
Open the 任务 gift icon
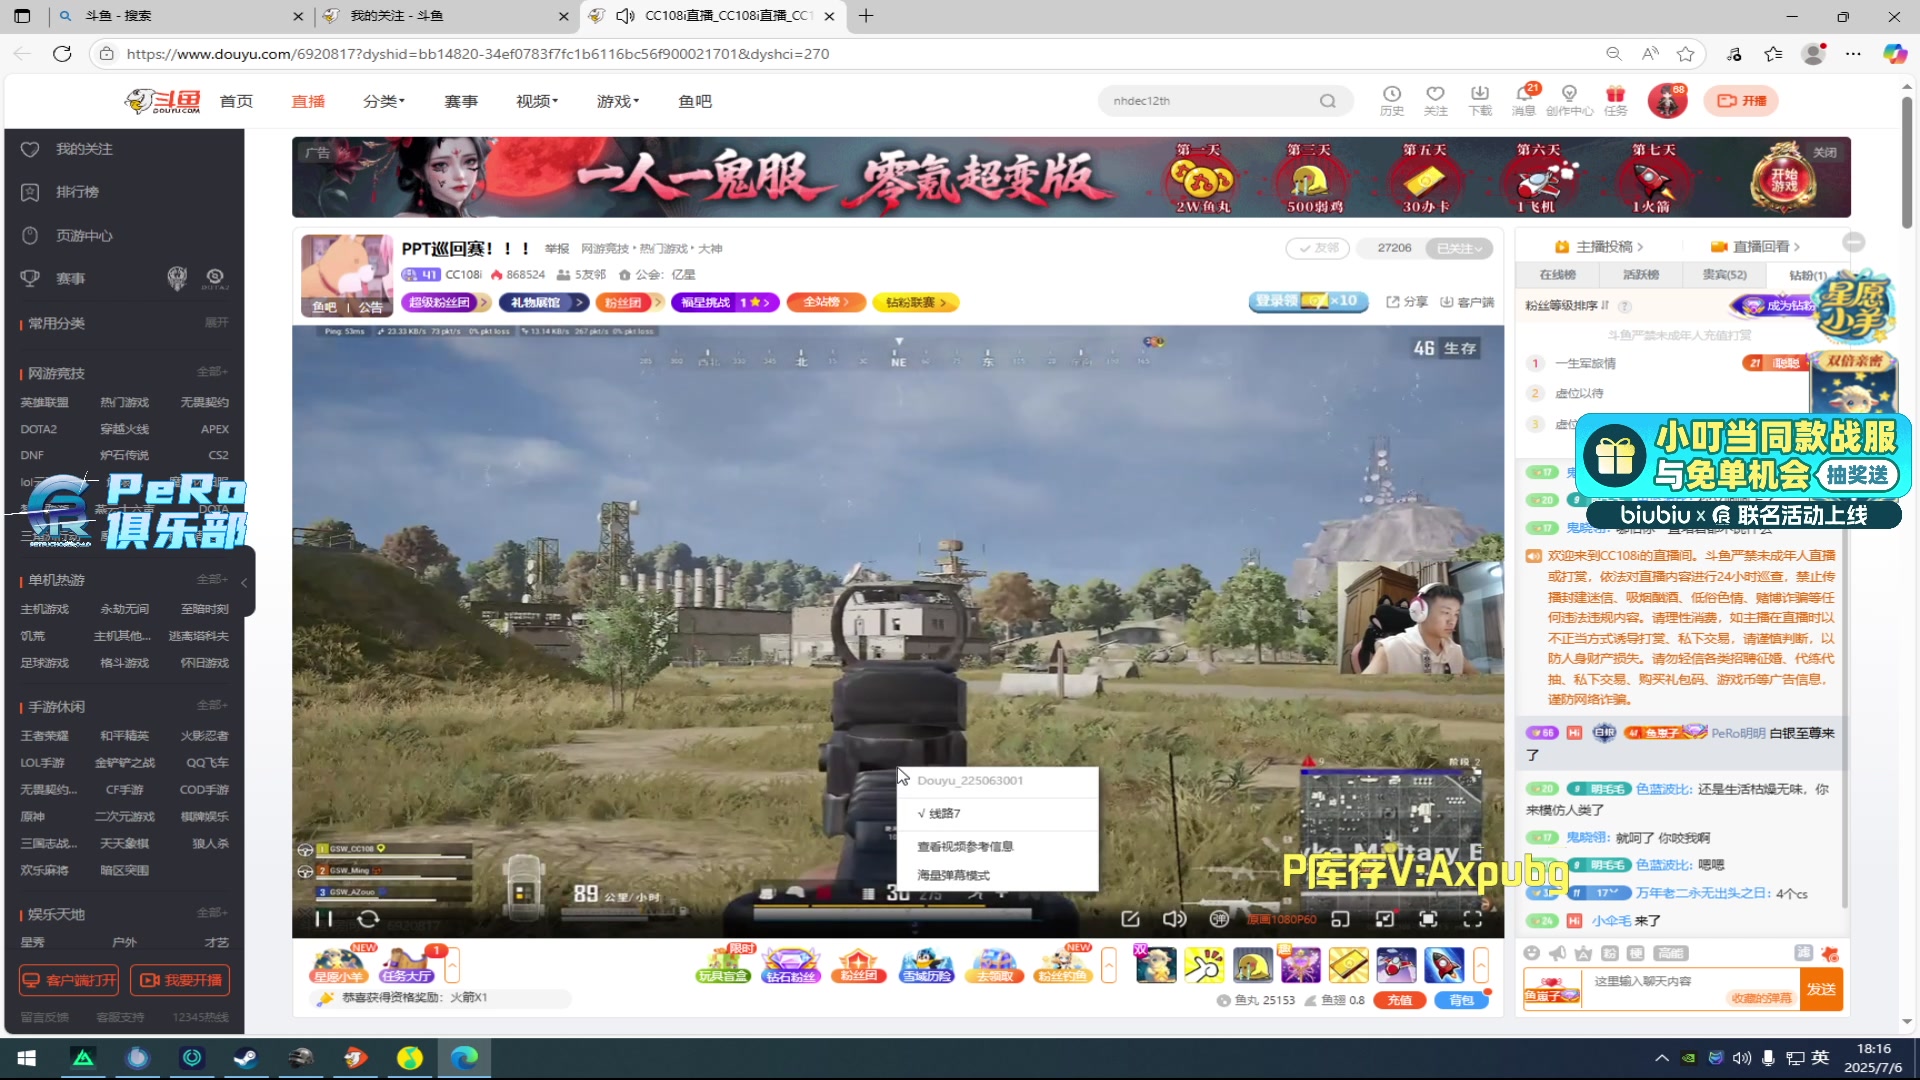[x=1616, y=100]
